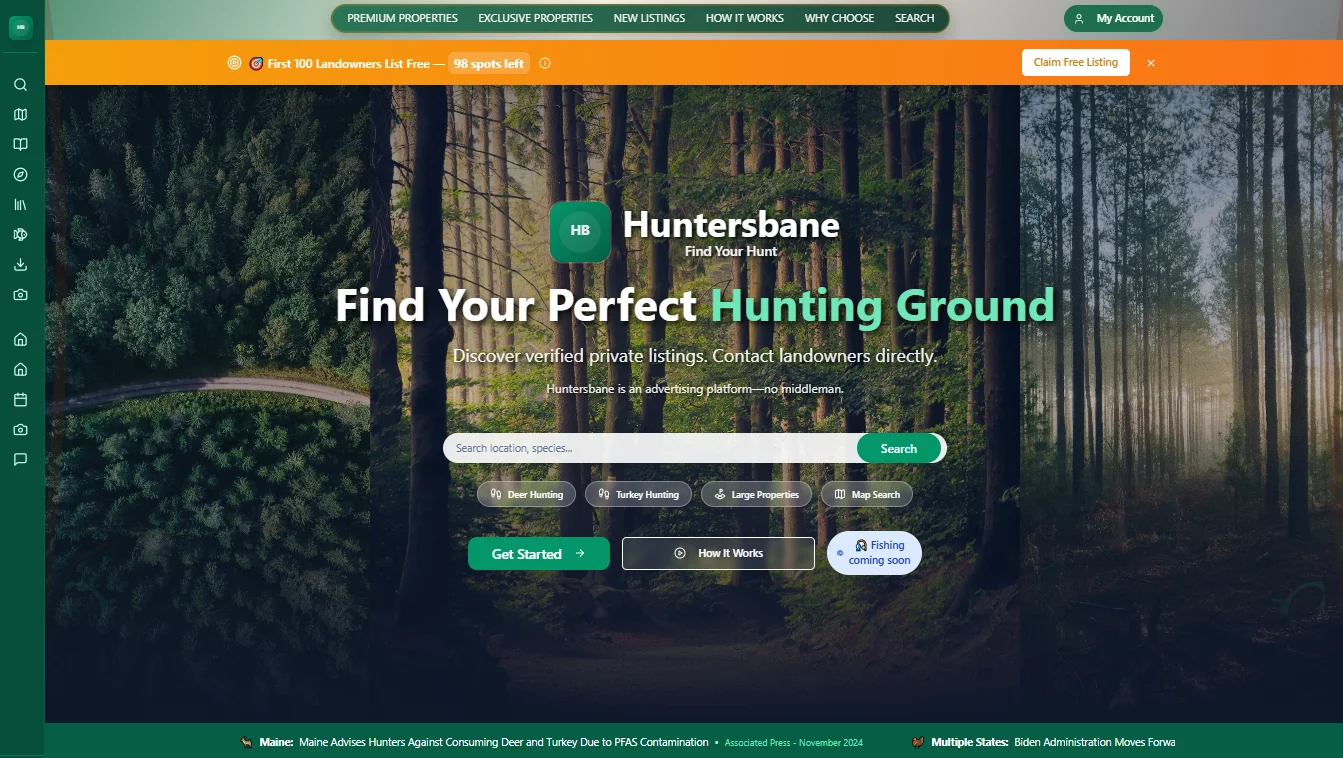Choose the Large Properties quick filter
1343x758 pixels.
pyautogui.click(x=756, y=494)
